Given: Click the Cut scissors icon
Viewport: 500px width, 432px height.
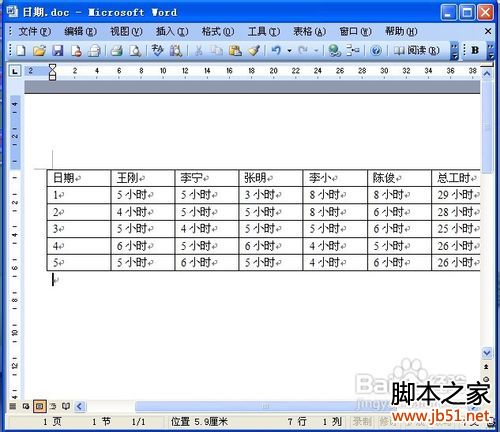Looking at the screenshot, I should tap(199, 51).
